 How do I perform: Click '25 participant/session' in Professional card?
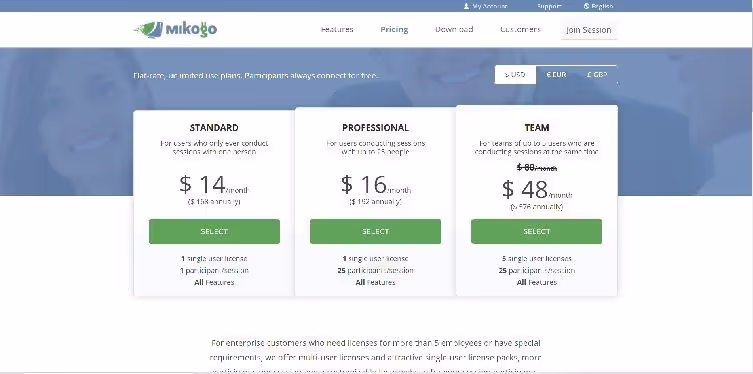(x=376, y=270)
